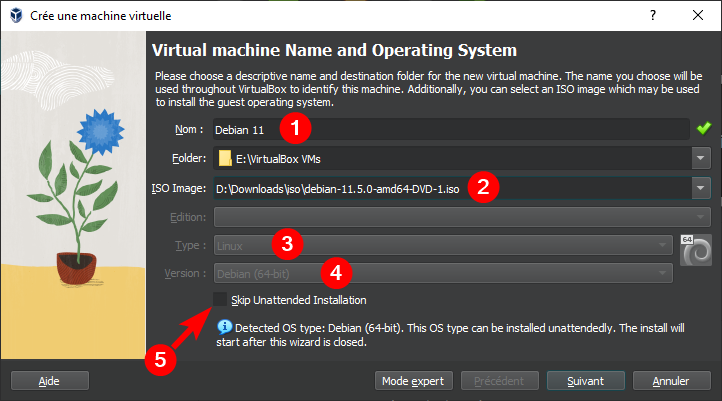Click the Folder: label

(189, 158)
